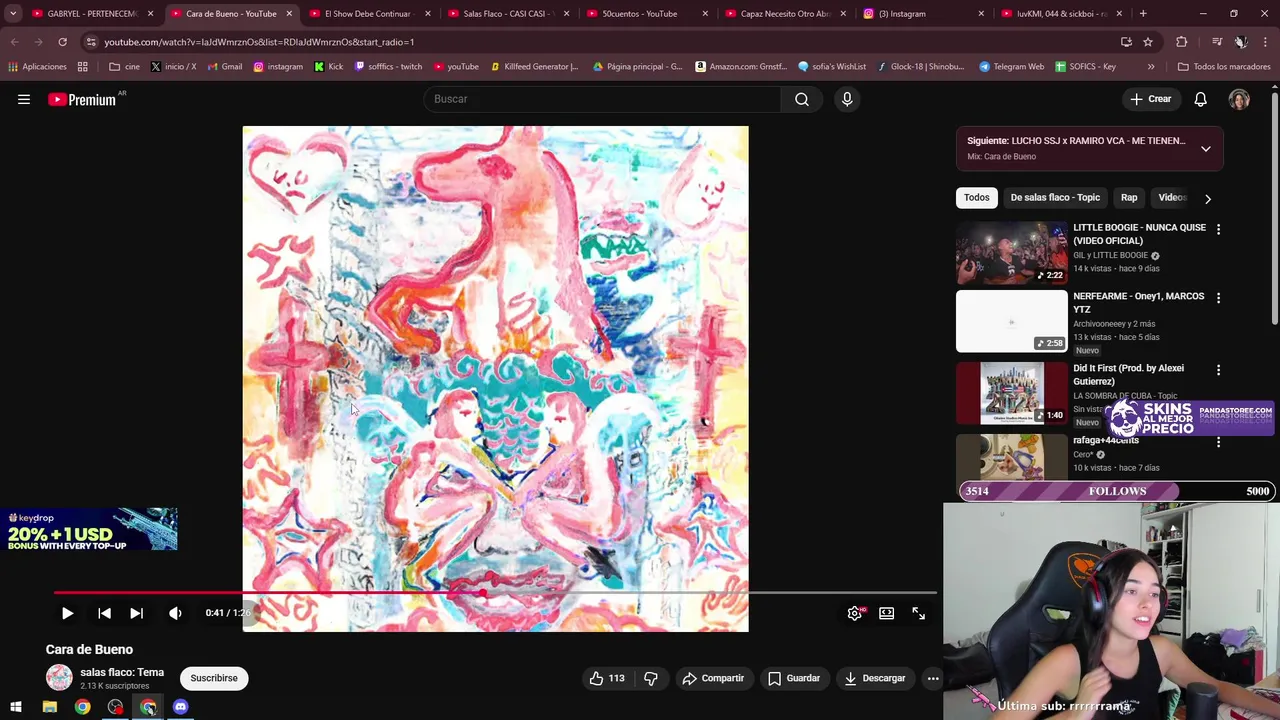Go to YouTube Premium home logo

pos(82,99)
